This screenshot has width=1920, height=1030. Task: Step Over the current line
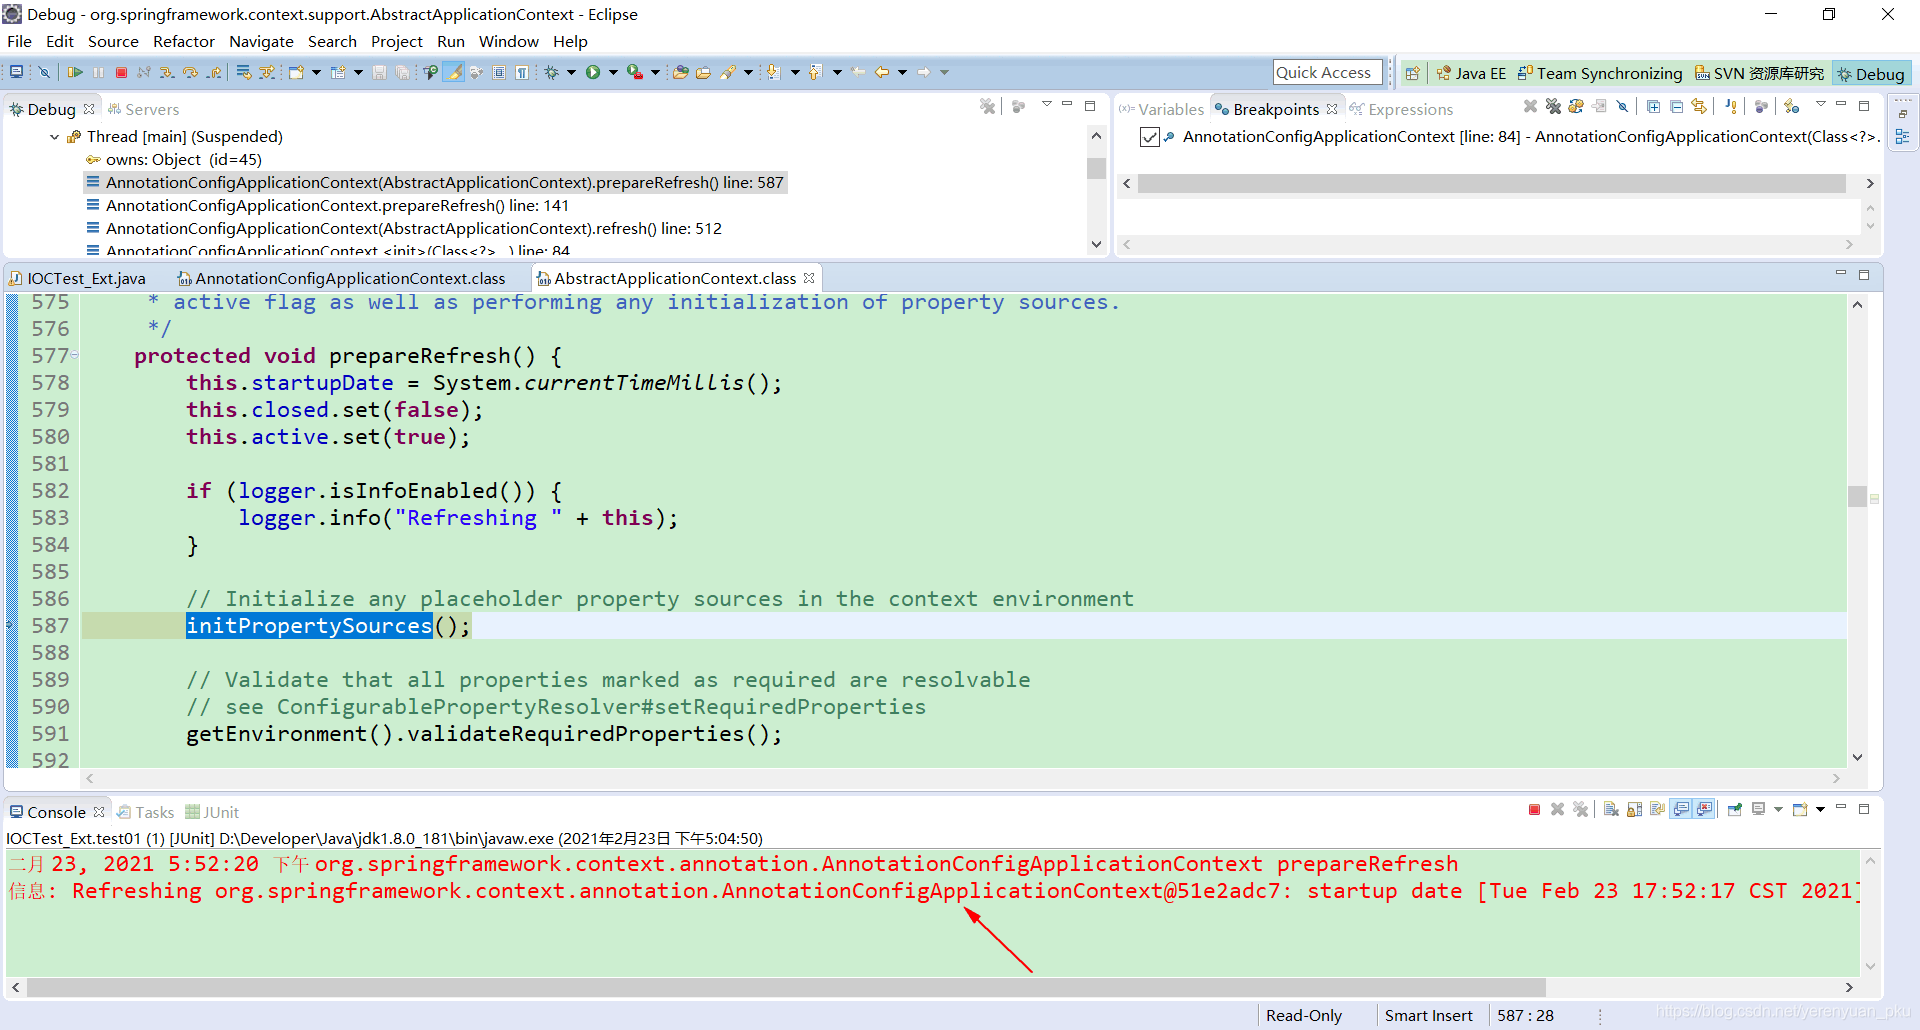pos(190,72)
